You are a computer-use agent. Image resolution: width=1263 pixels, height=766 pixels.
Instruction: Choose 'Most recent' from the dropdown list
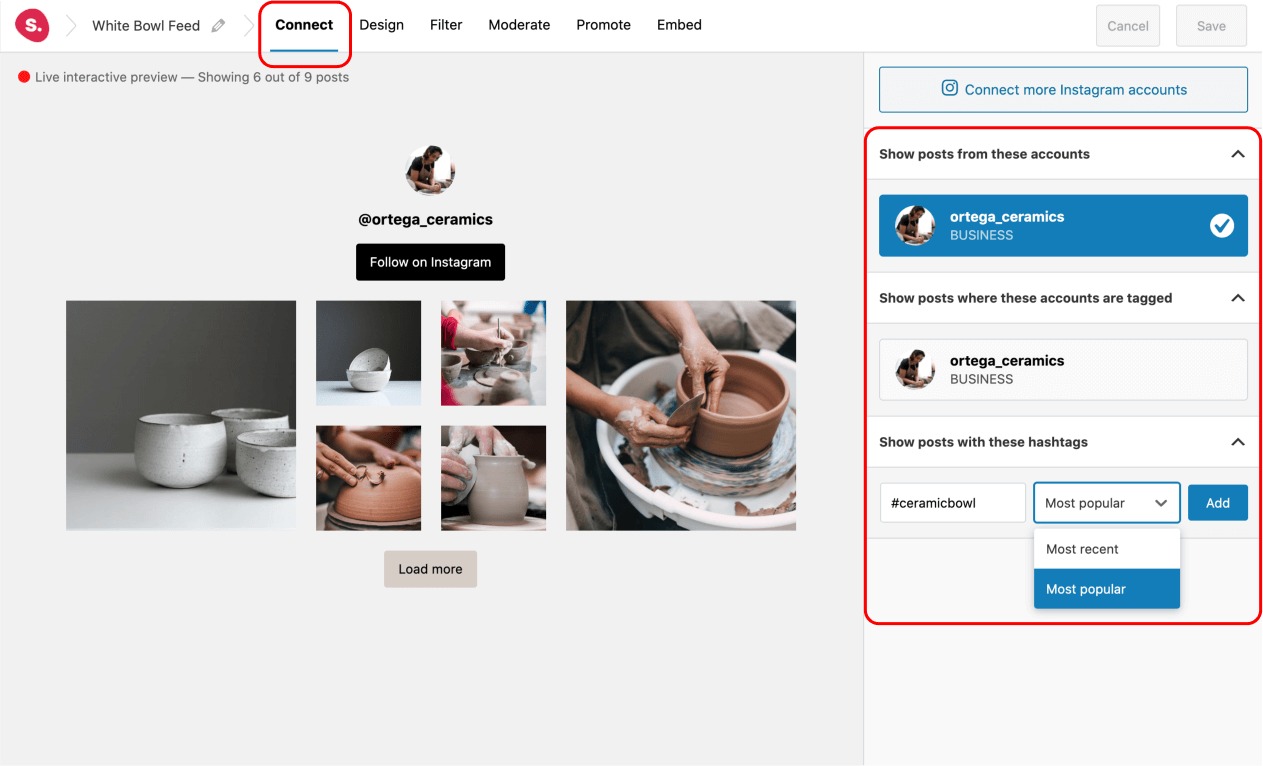1106,549
